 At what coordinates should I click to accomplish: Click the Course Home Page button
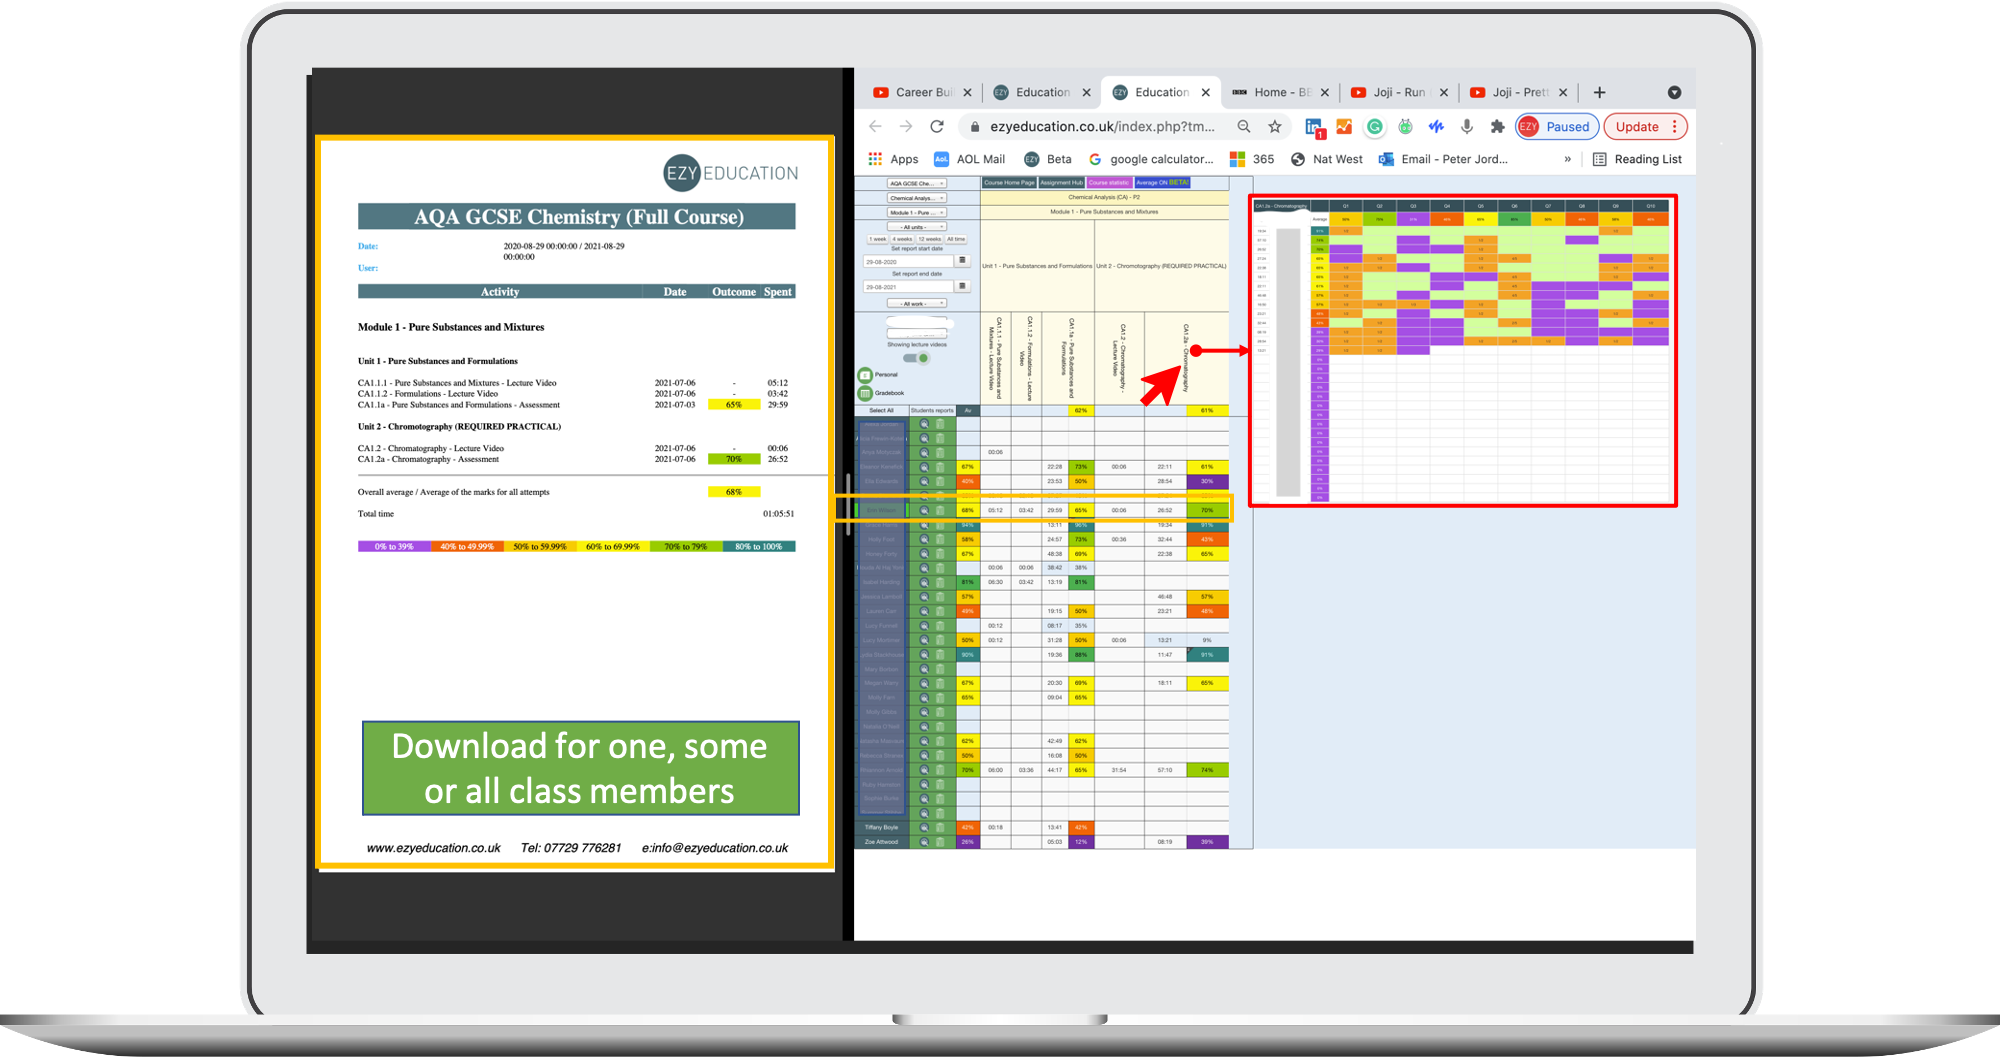[x=1008, y=183]
